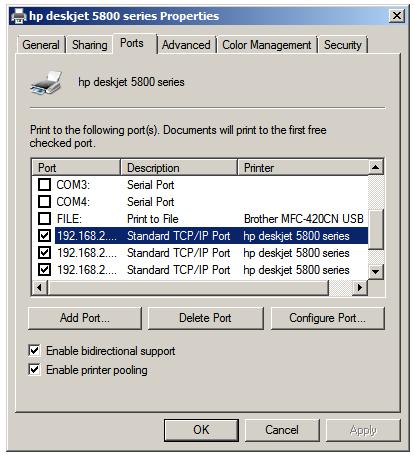This screenshot has width=414, height=456.
Task: Sort by the Description column header
Action: pos(179,167)
